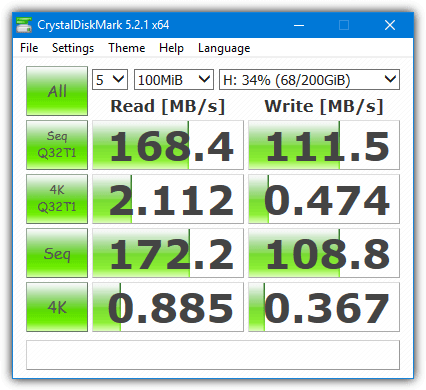Minimize the CrystalDiskMark window
Image resolution: width=426 pixels, height=390 pixels.
(x=299, y=25)
